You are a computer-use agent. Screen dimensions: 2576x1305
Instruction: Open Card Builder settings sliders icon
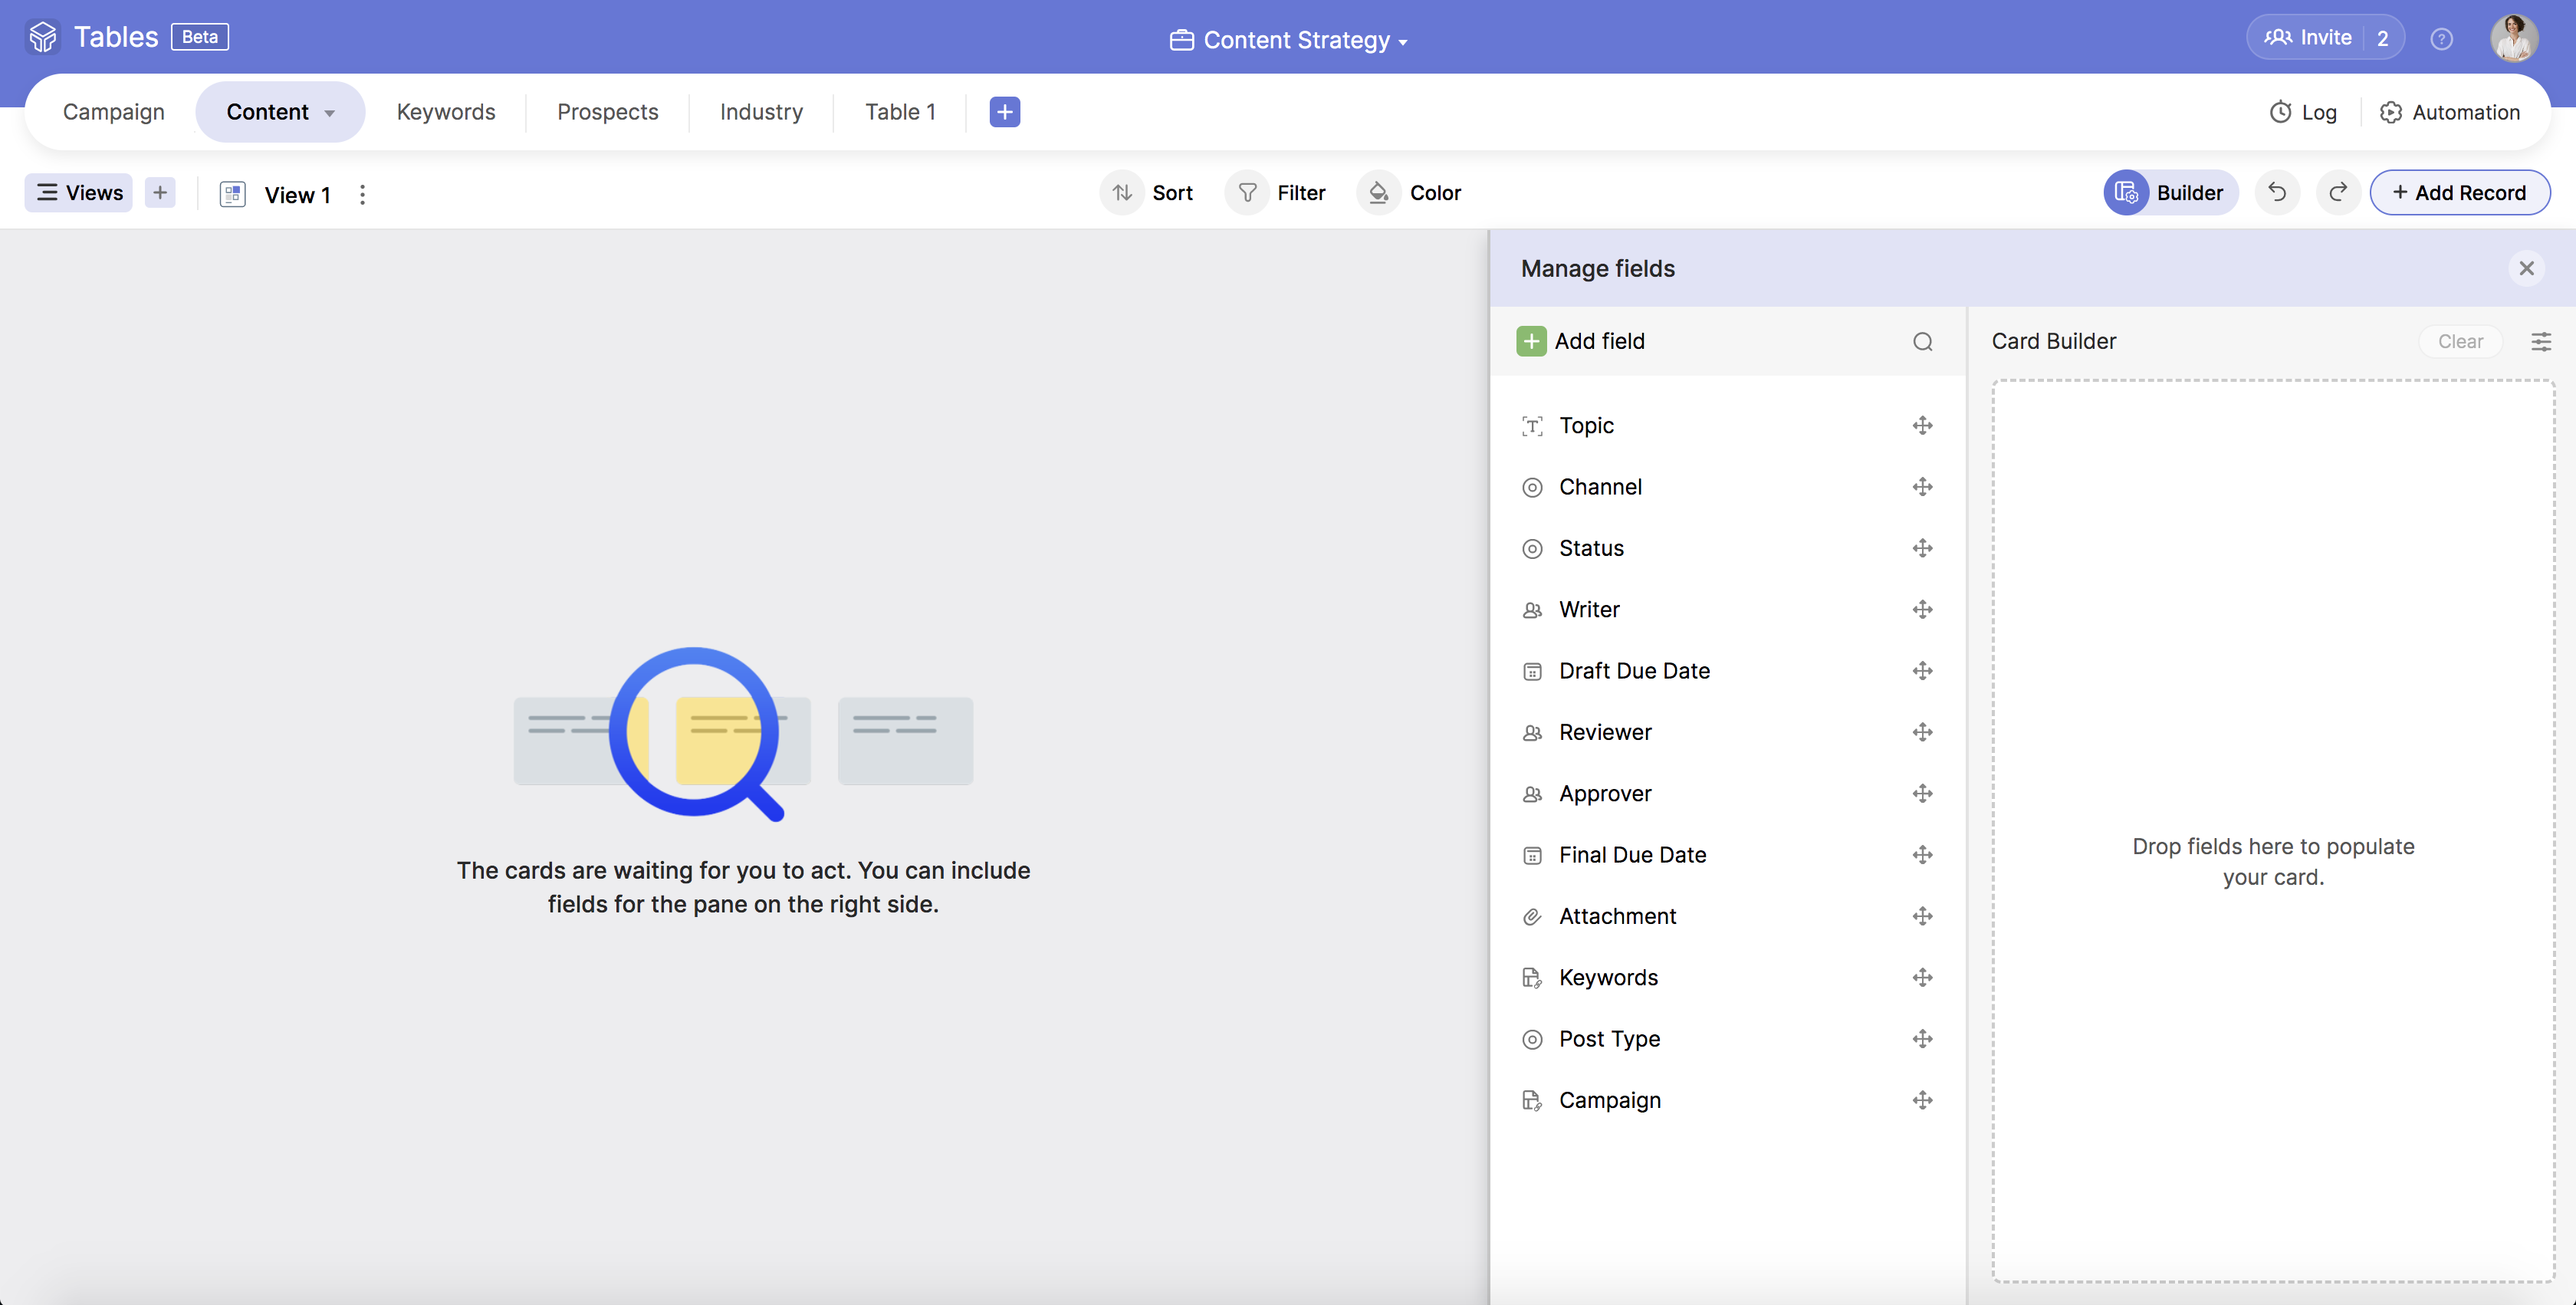pyautogui.click(x=2540, y=342)
